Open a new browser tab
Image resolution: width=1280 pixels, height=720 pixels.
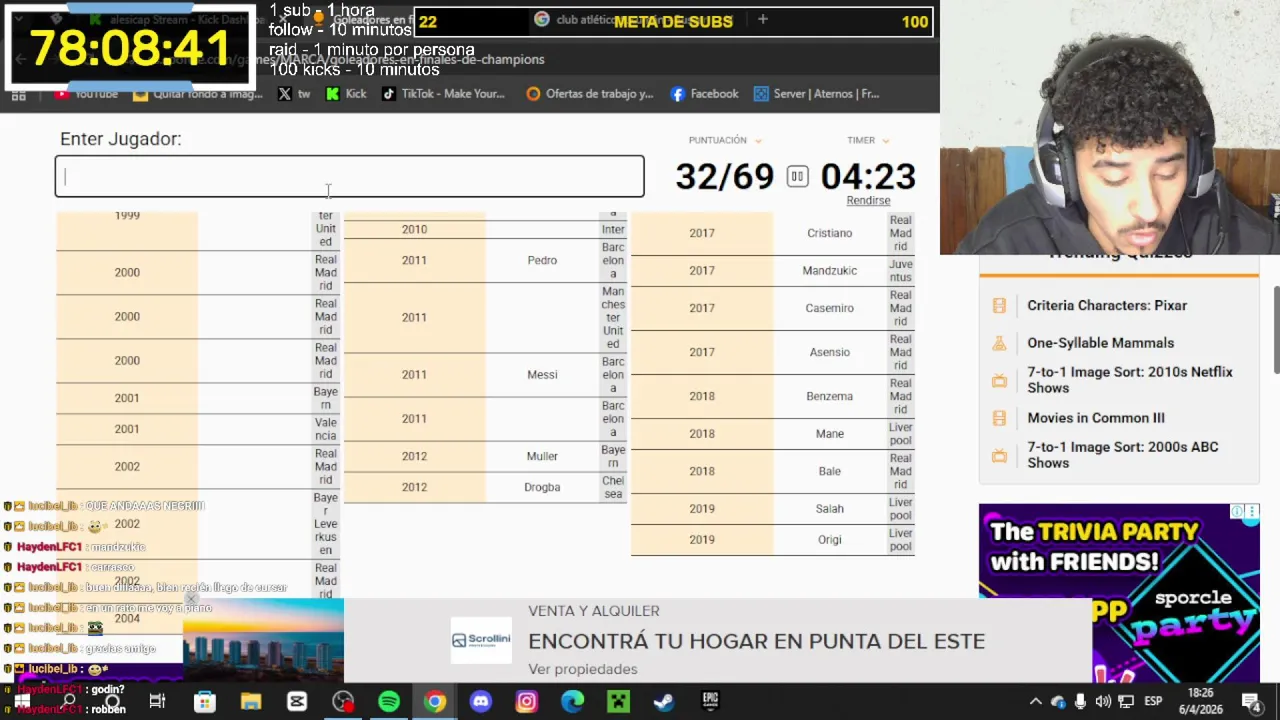point(762,19)
